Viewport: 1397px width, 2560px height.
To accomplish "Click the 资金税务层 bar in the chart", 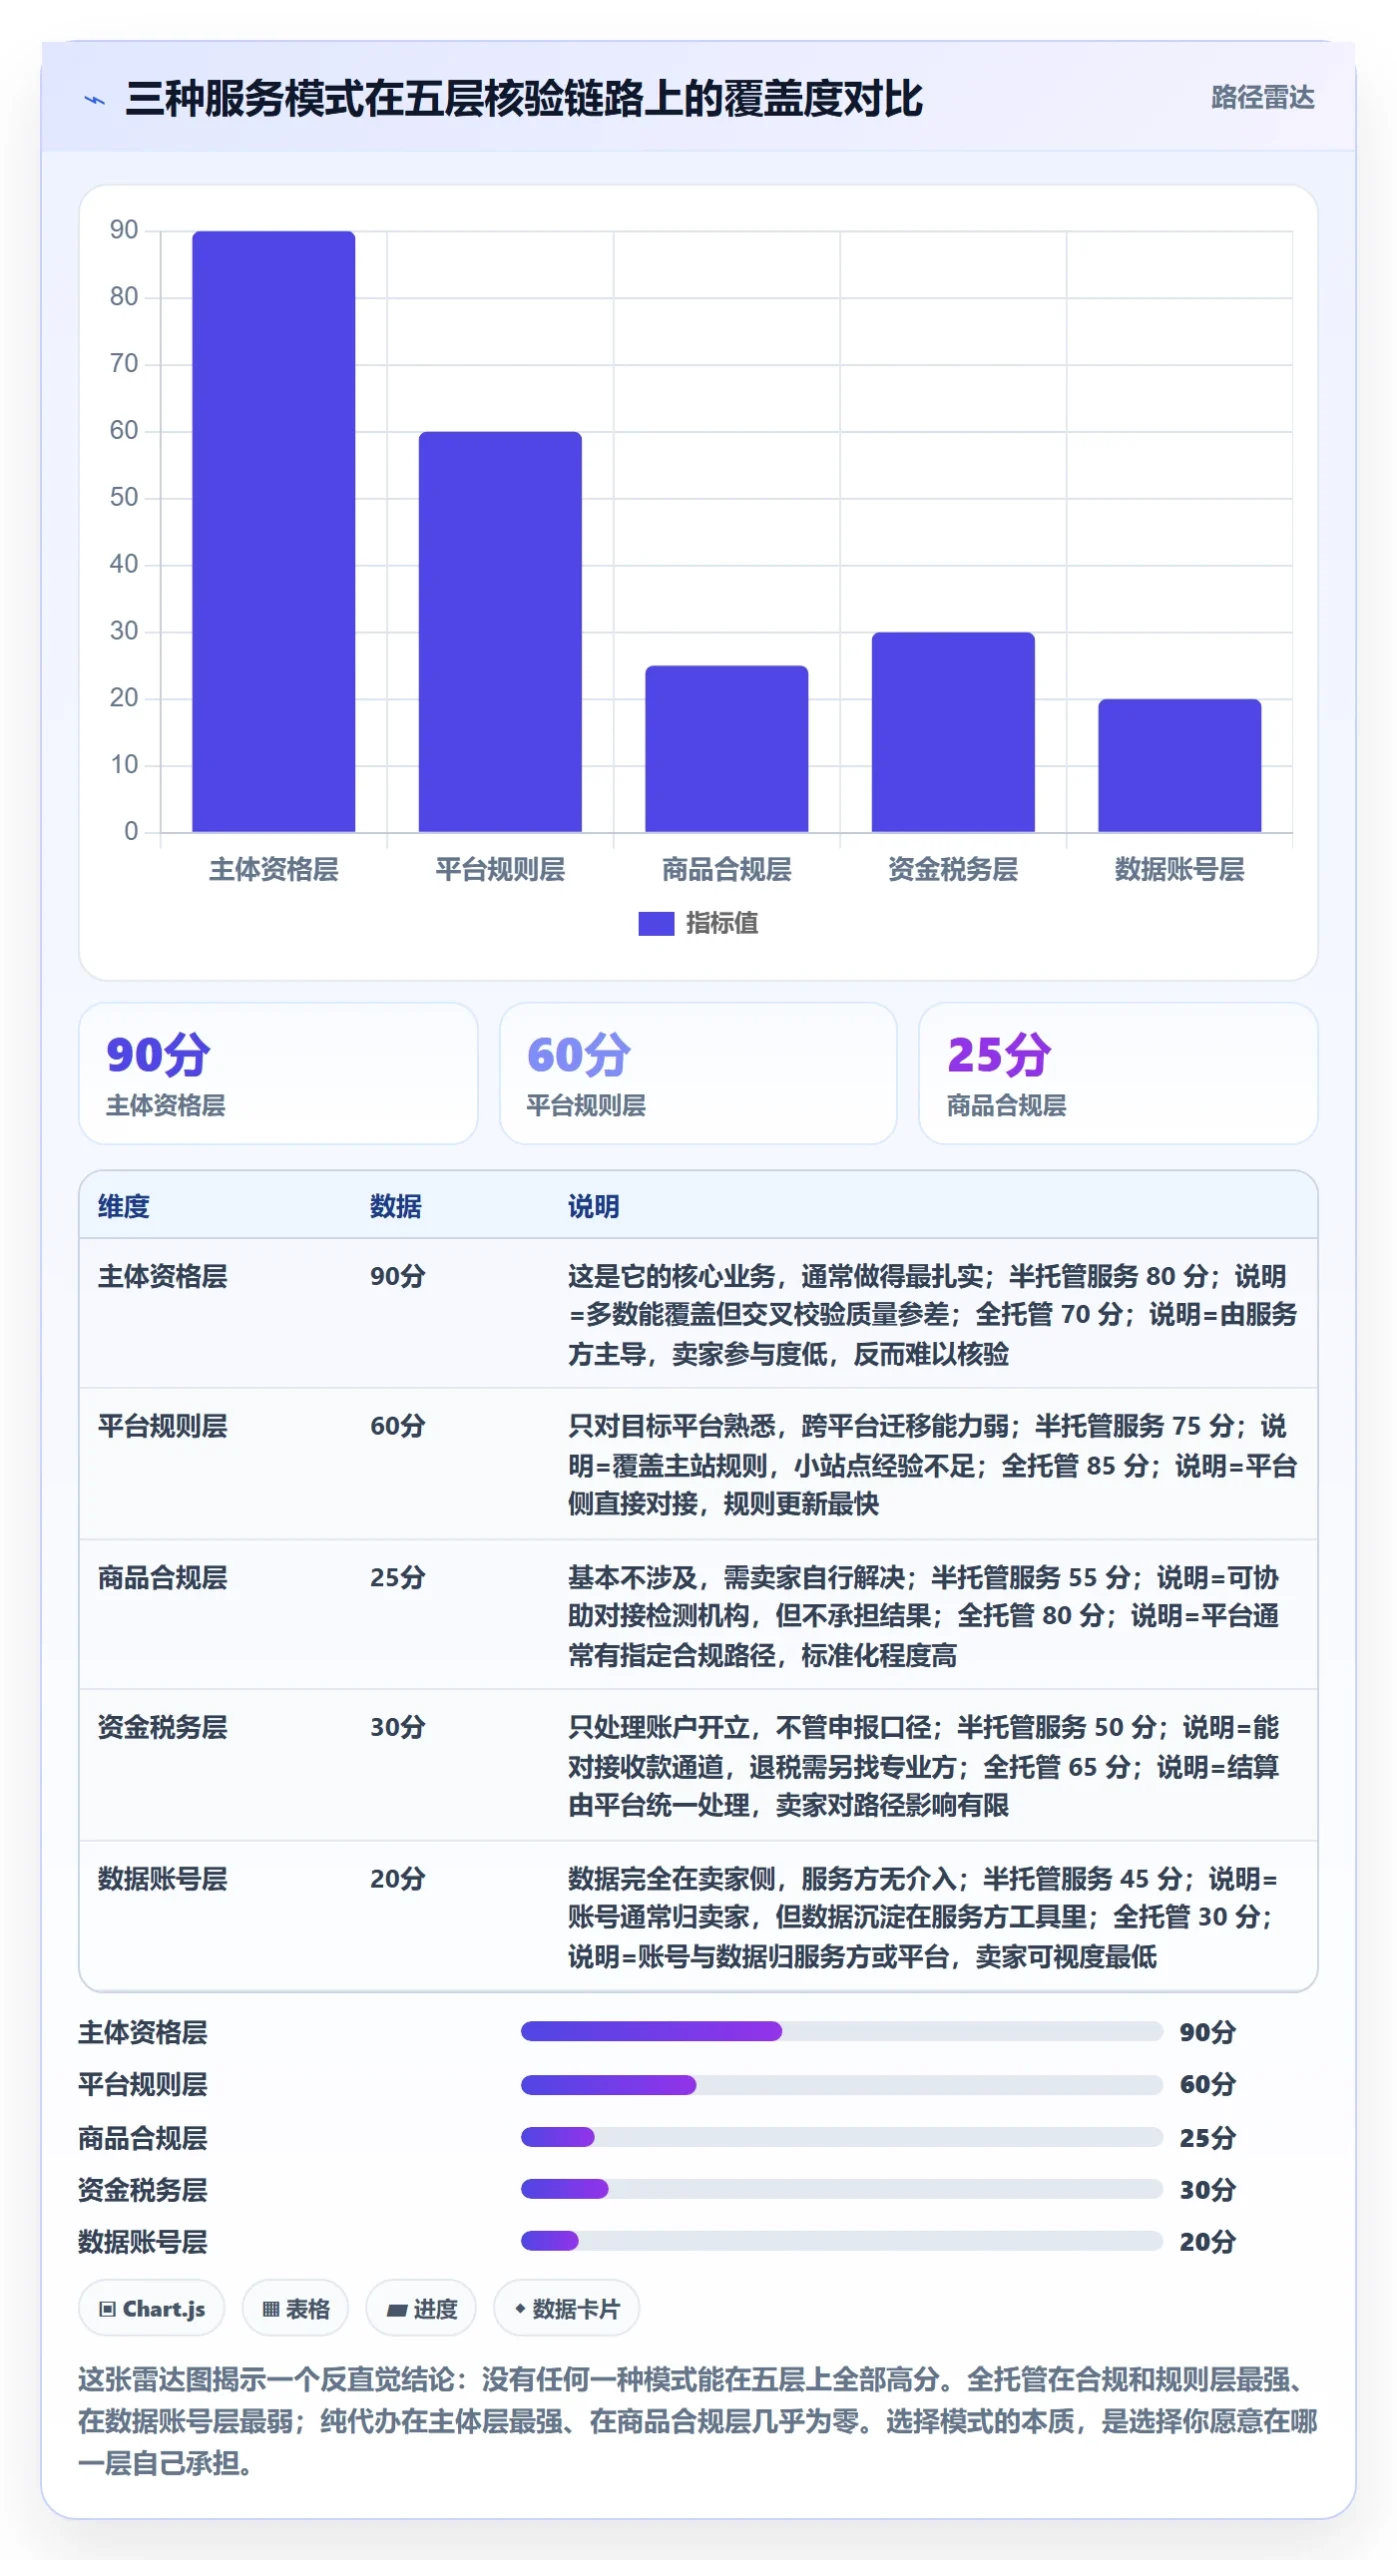I will click(x=953, y=731).
